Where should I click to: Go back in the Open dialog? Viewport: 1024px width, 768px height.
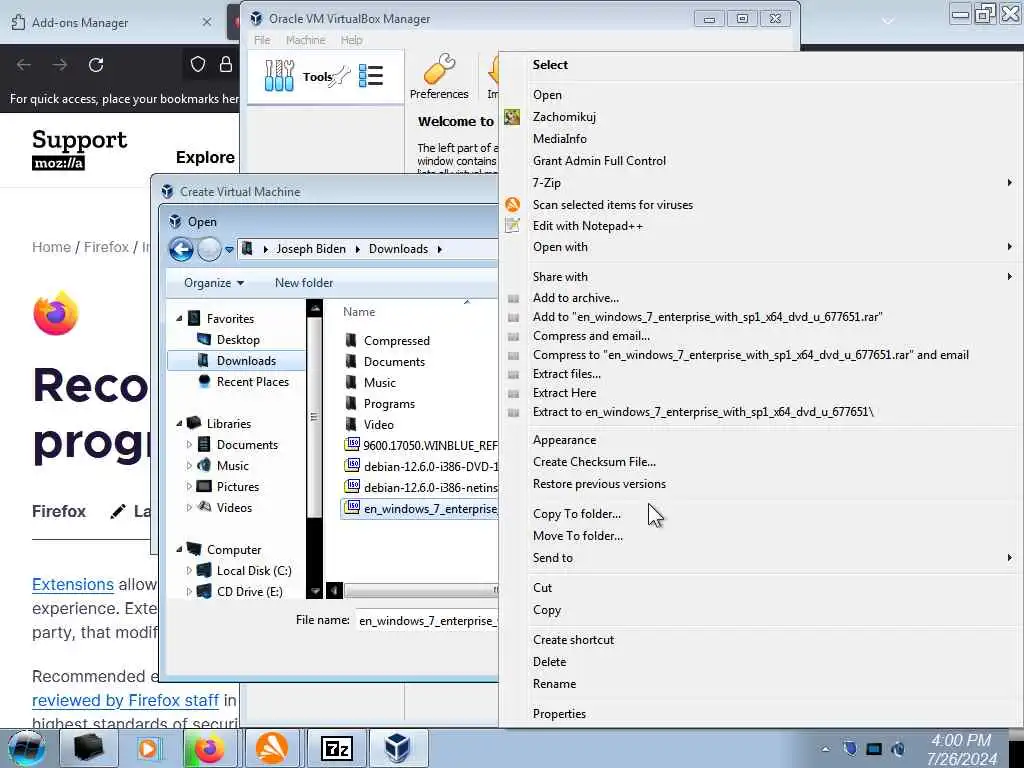(181, 249)
